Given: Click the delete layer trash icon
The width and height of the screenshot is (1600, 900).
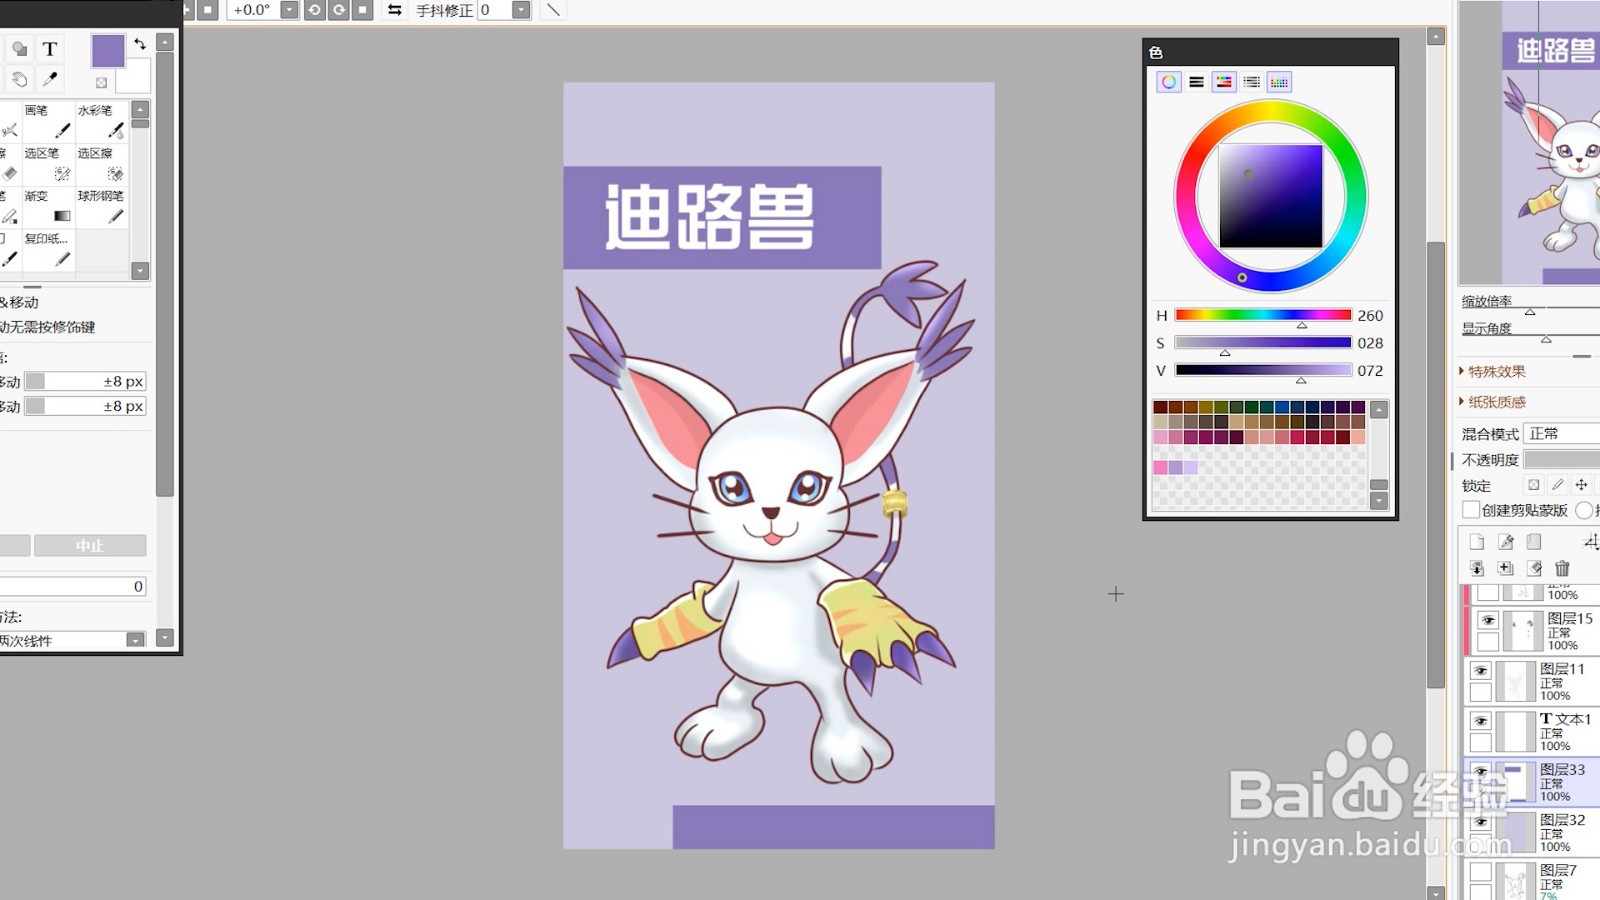Looking at the screenshot, I should pyautogui.click(x=1563, y=568).
